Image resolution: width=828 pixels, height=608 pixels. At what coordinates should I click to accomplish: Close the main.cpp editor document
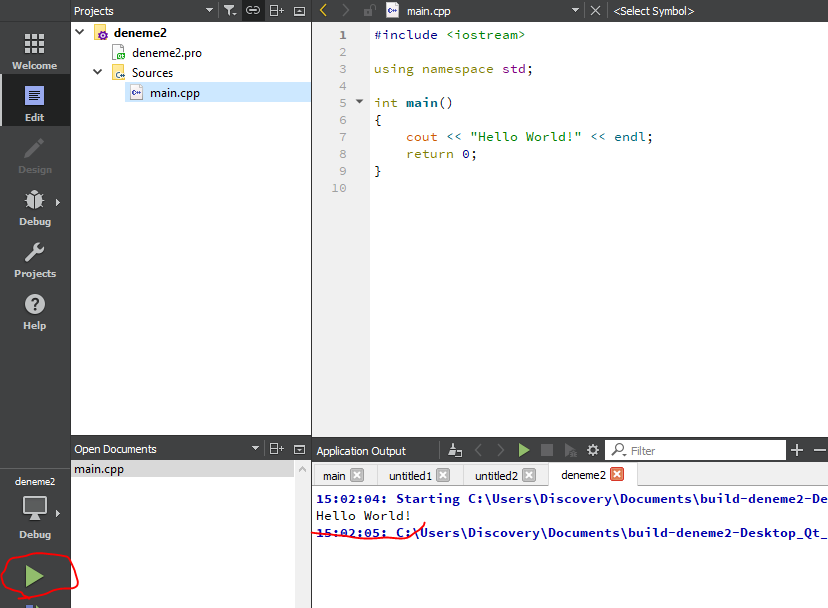pos(595,11)
